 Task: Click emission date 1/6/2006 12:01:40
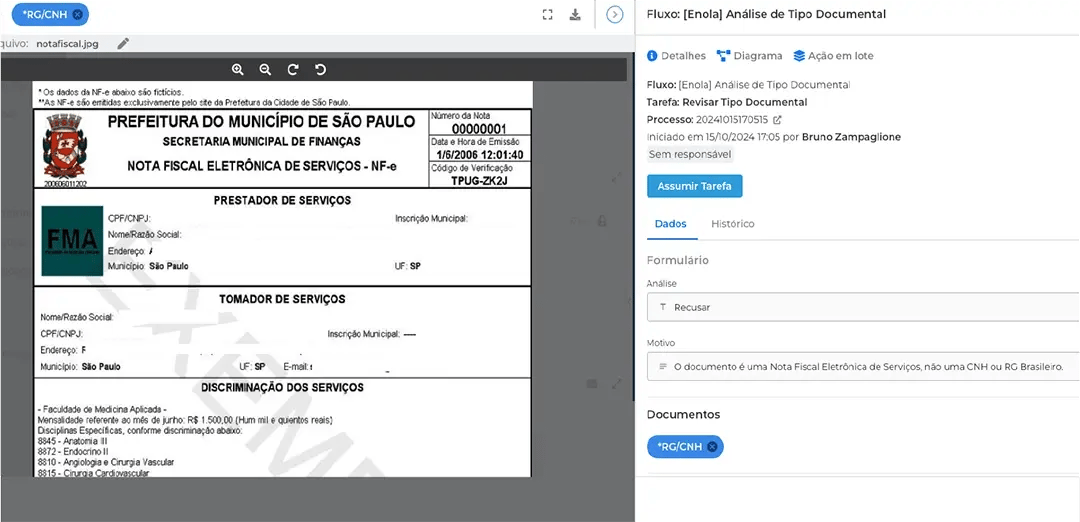(480, 154)
